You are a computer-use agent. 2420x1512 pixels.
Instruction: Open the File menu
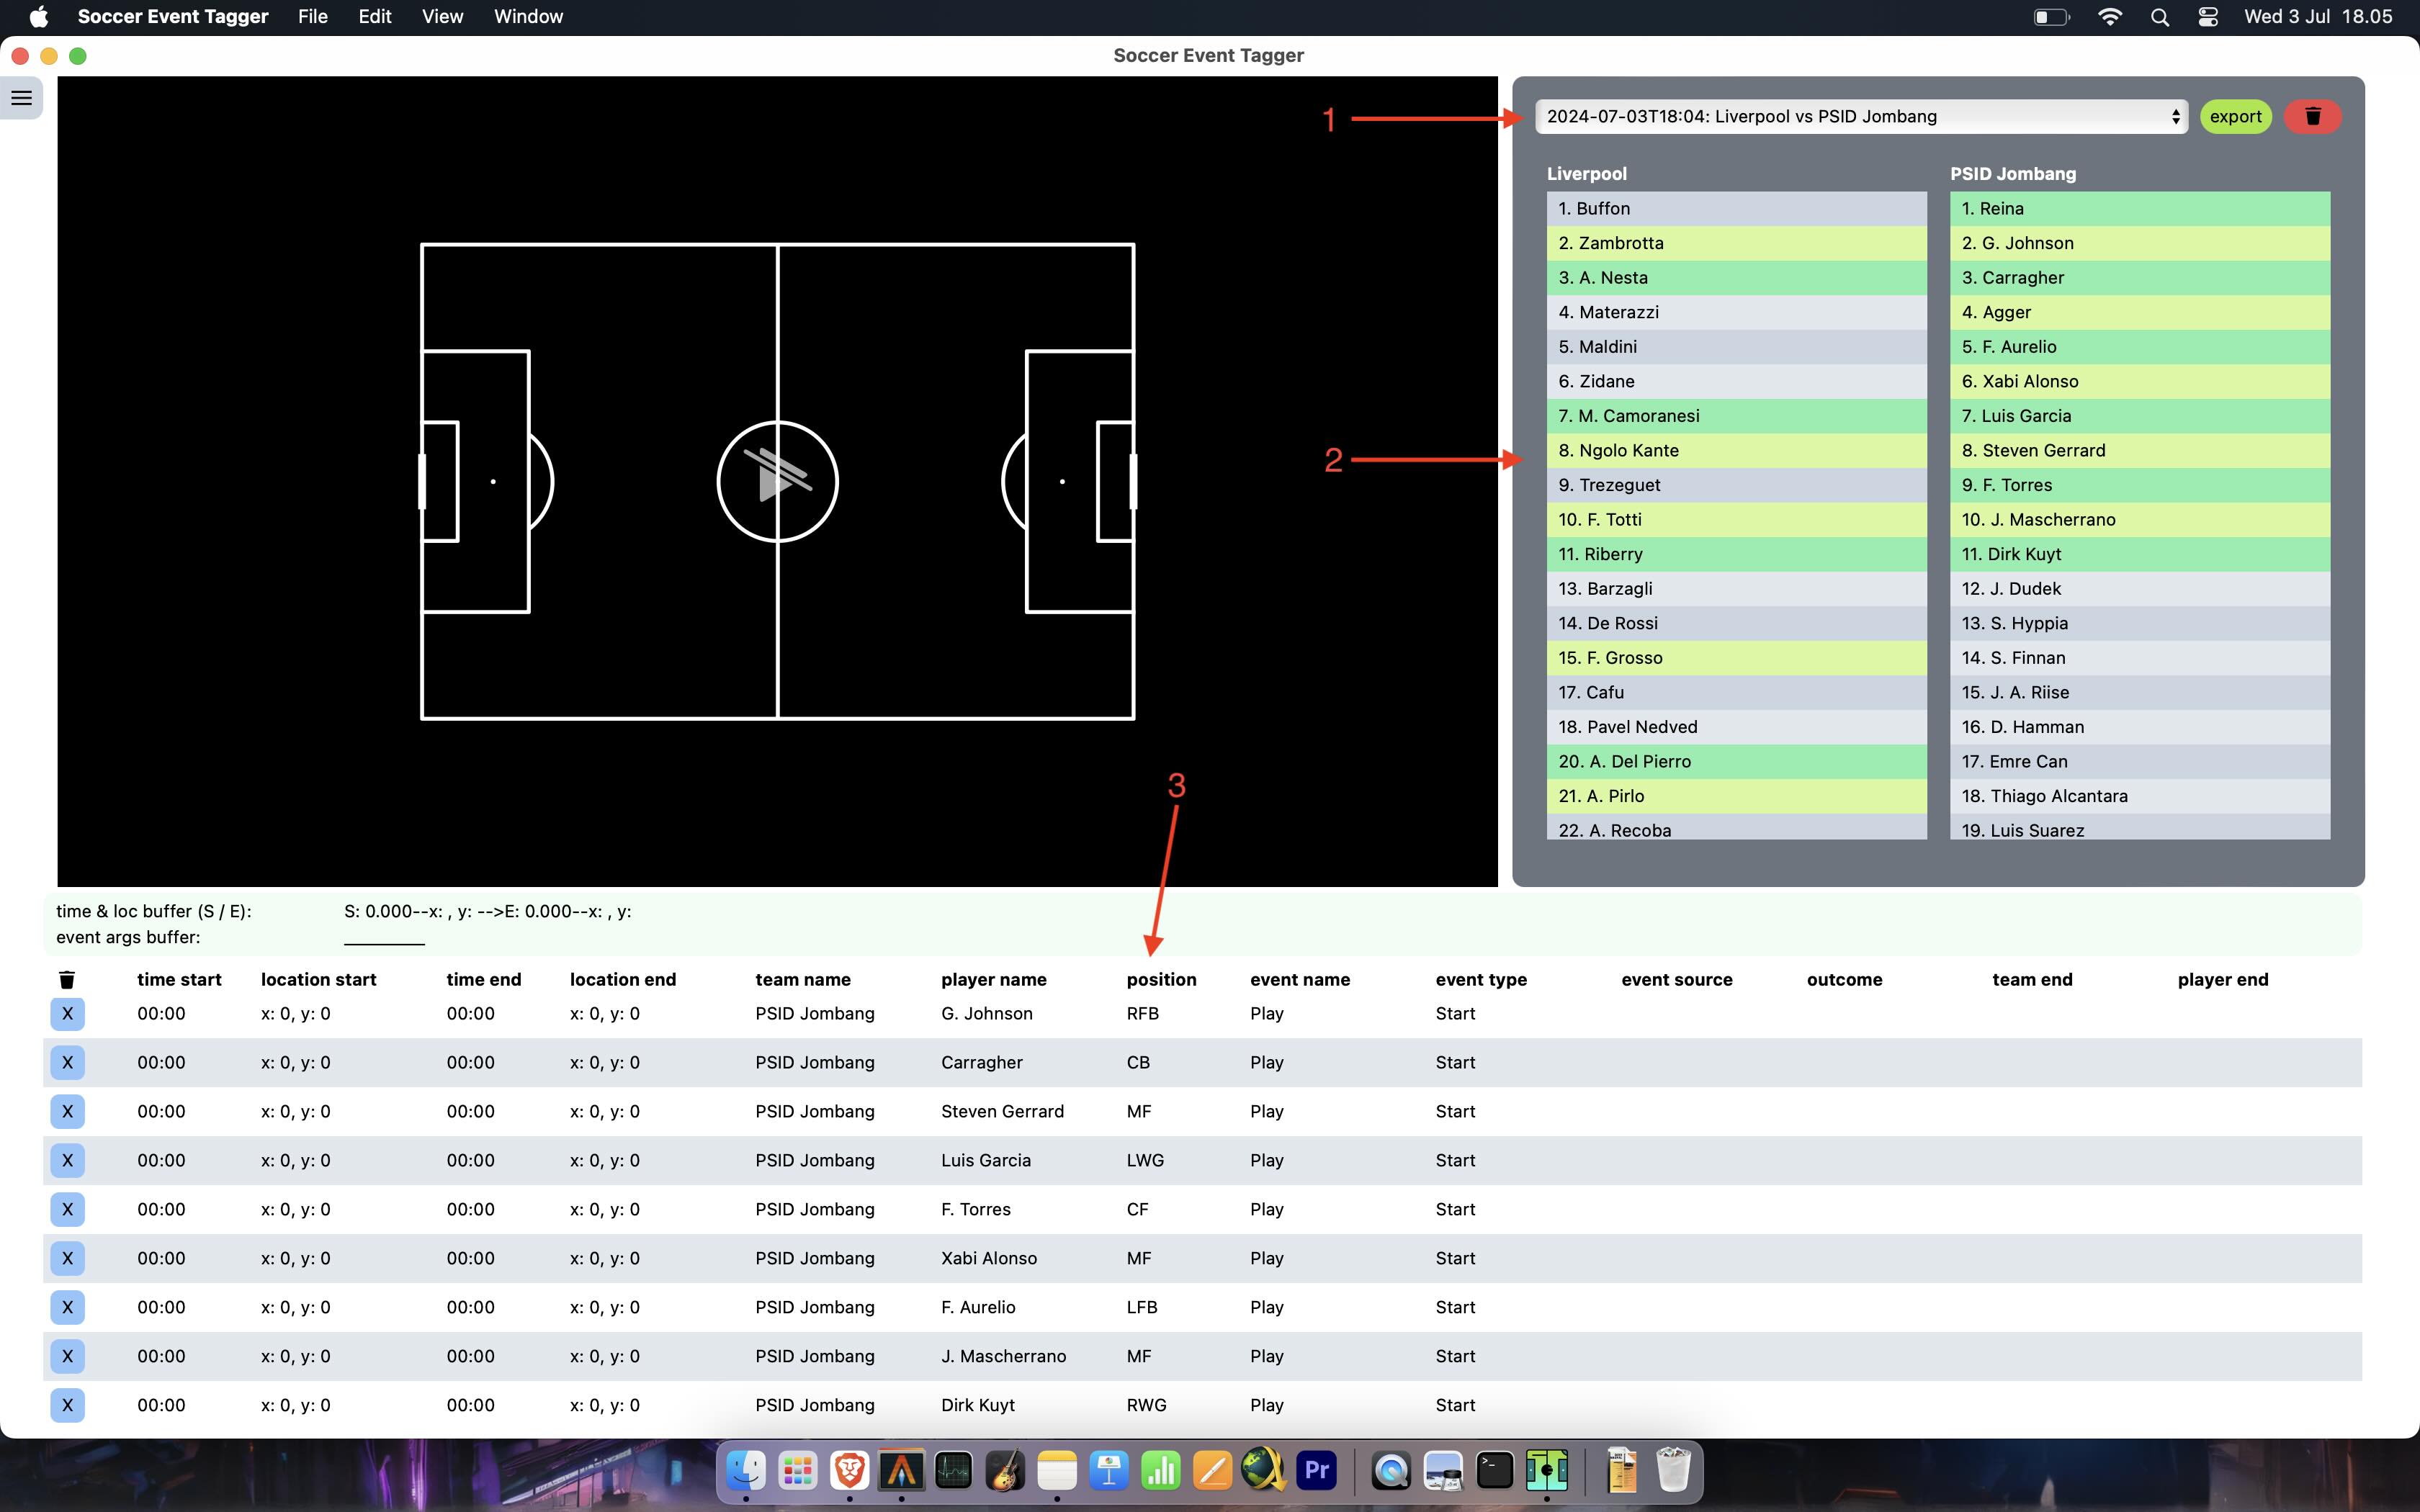click(312, 17)
